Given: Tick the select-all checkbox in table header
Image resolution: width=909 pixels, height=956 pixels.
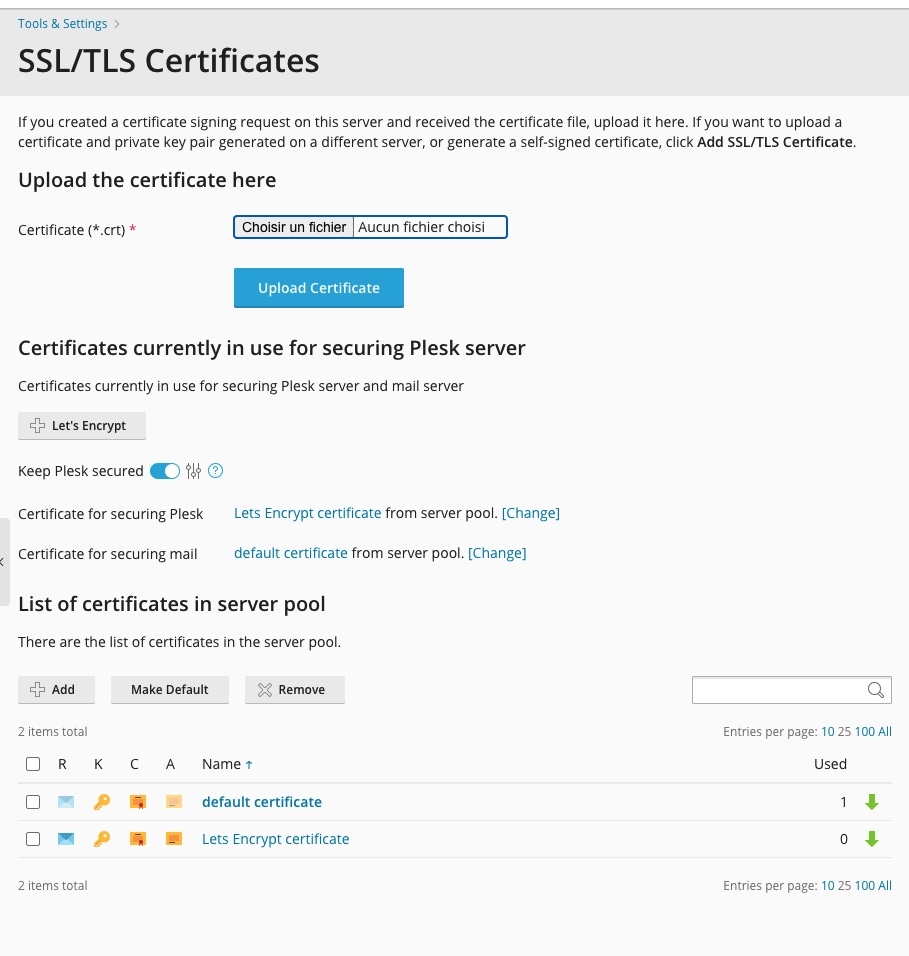Looking at the screenshot, I should [x=33, y=764].
